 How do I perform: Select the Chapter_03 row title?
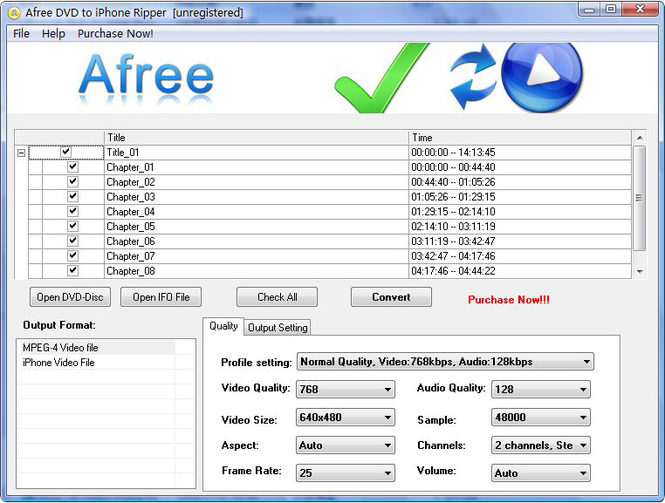click(x=131, y=197)
